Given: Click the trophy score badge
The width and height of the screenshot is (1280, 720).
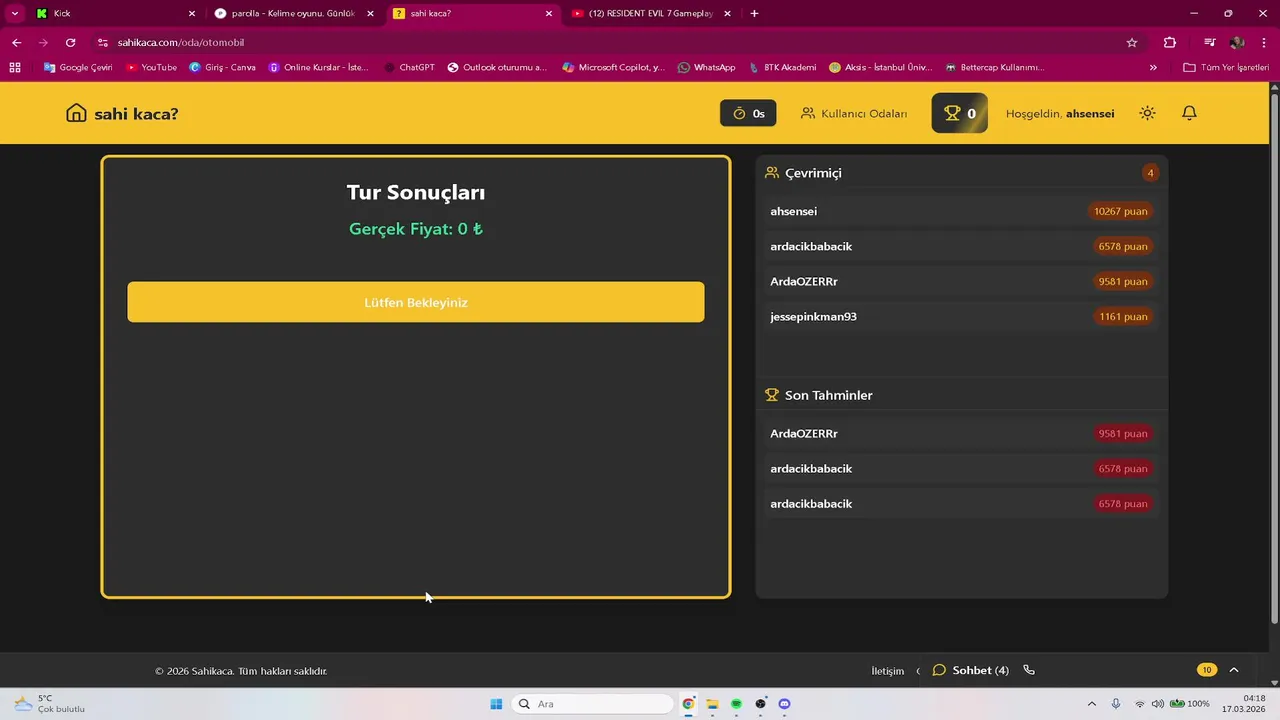Looking at the screenshot, I should click(960, 113).
